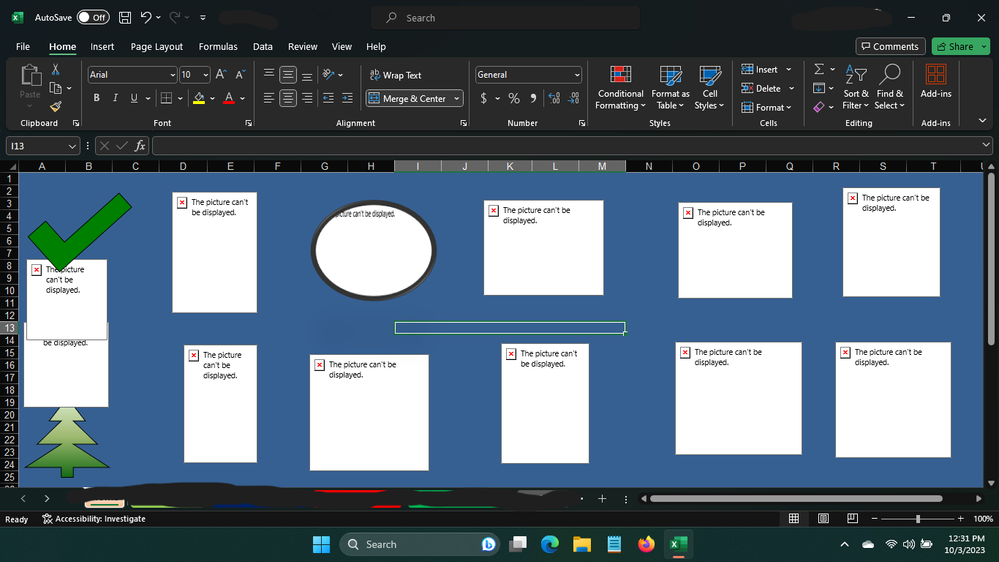The width and height of the screenshot is (999, 562).
Task: Open Sort & Filter dropdown
Action: (855, 87)
